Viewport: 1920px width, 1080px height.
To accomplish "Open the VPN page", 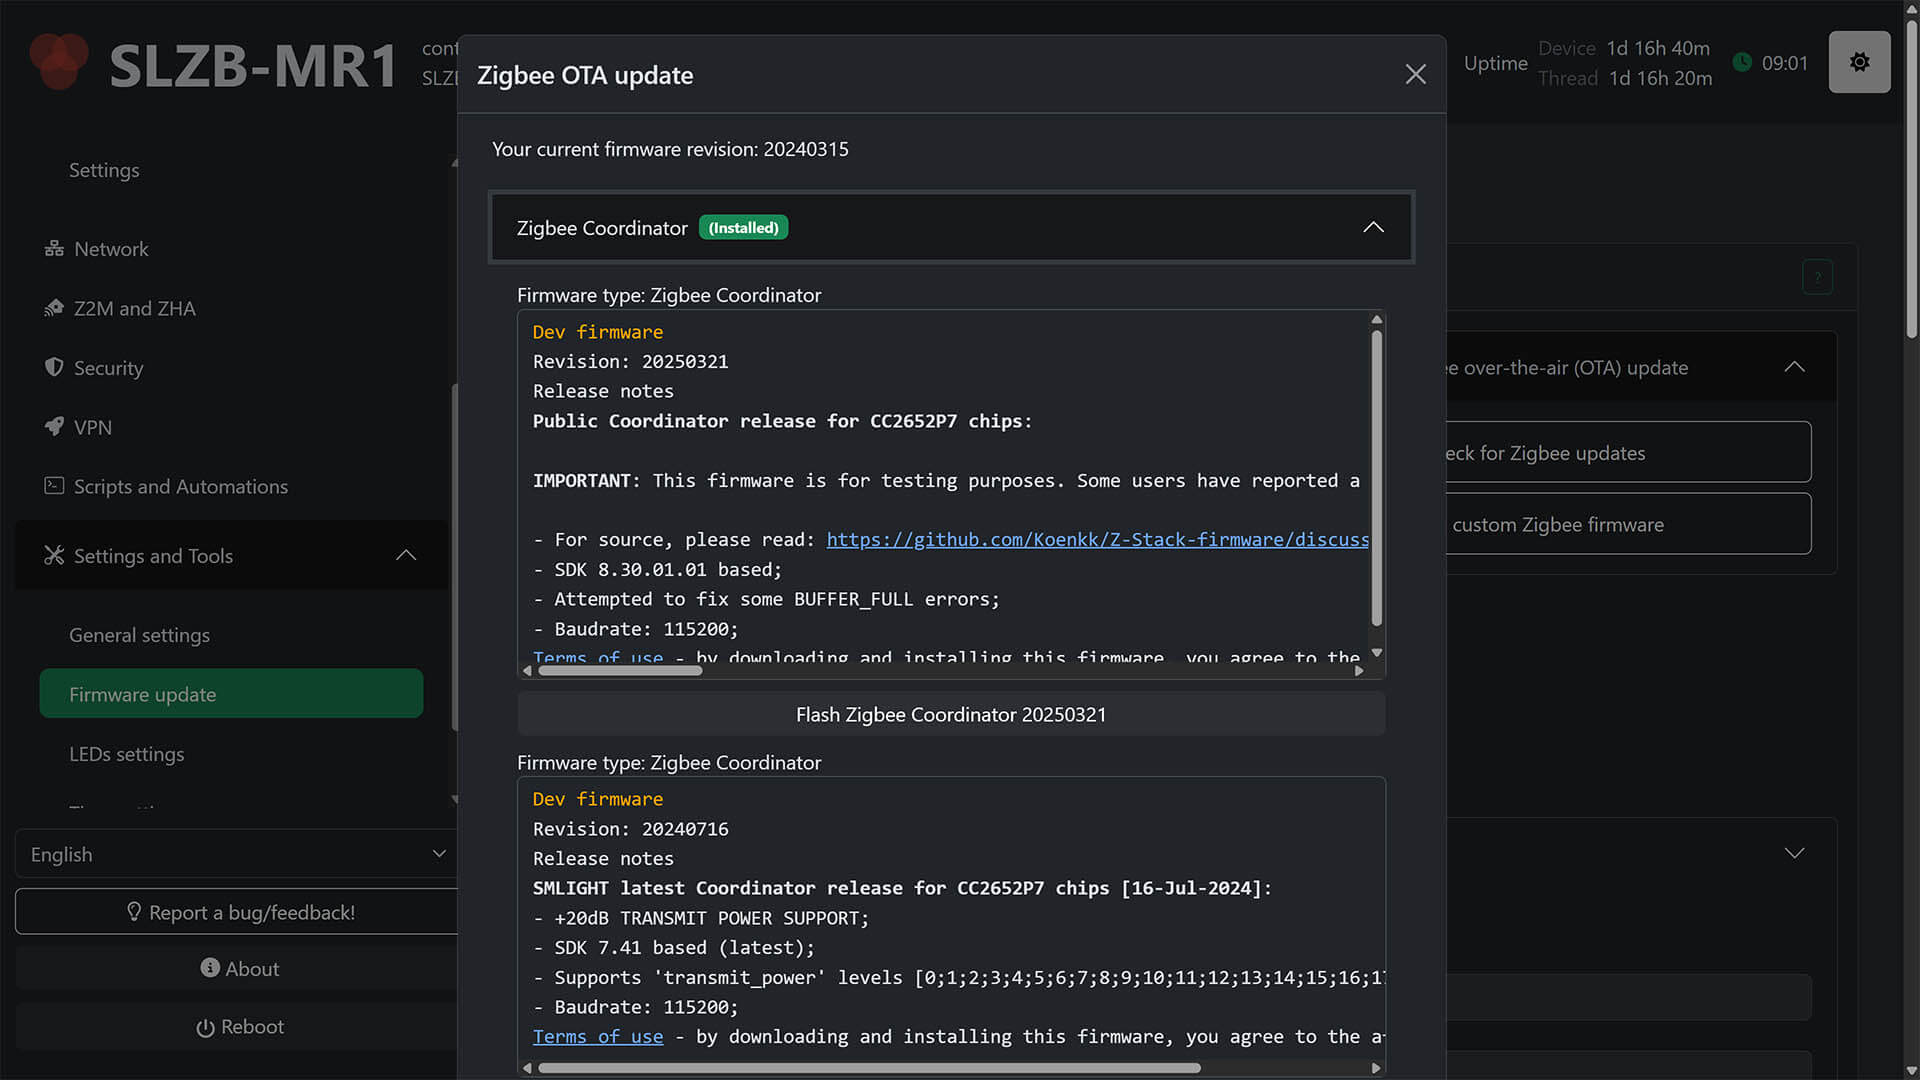I will point(93,427).
